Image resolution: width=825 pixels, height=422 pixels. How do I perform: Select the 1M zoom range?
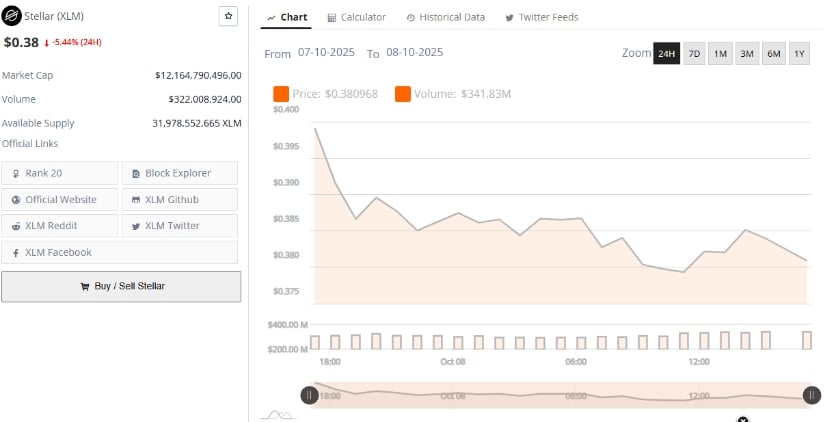[719, 54]
